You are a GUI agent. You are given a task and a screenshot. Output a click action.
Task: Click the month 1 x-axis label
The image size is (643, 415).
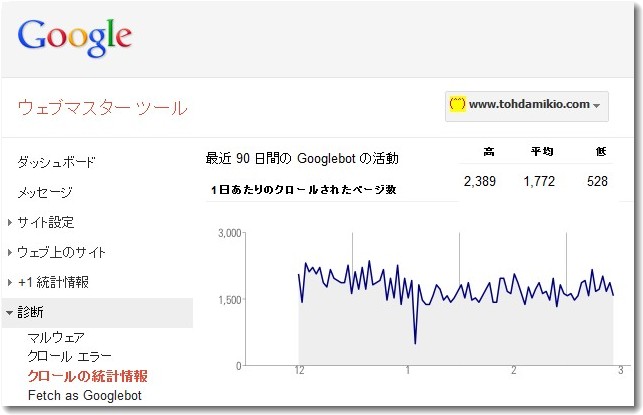[408, 371]
